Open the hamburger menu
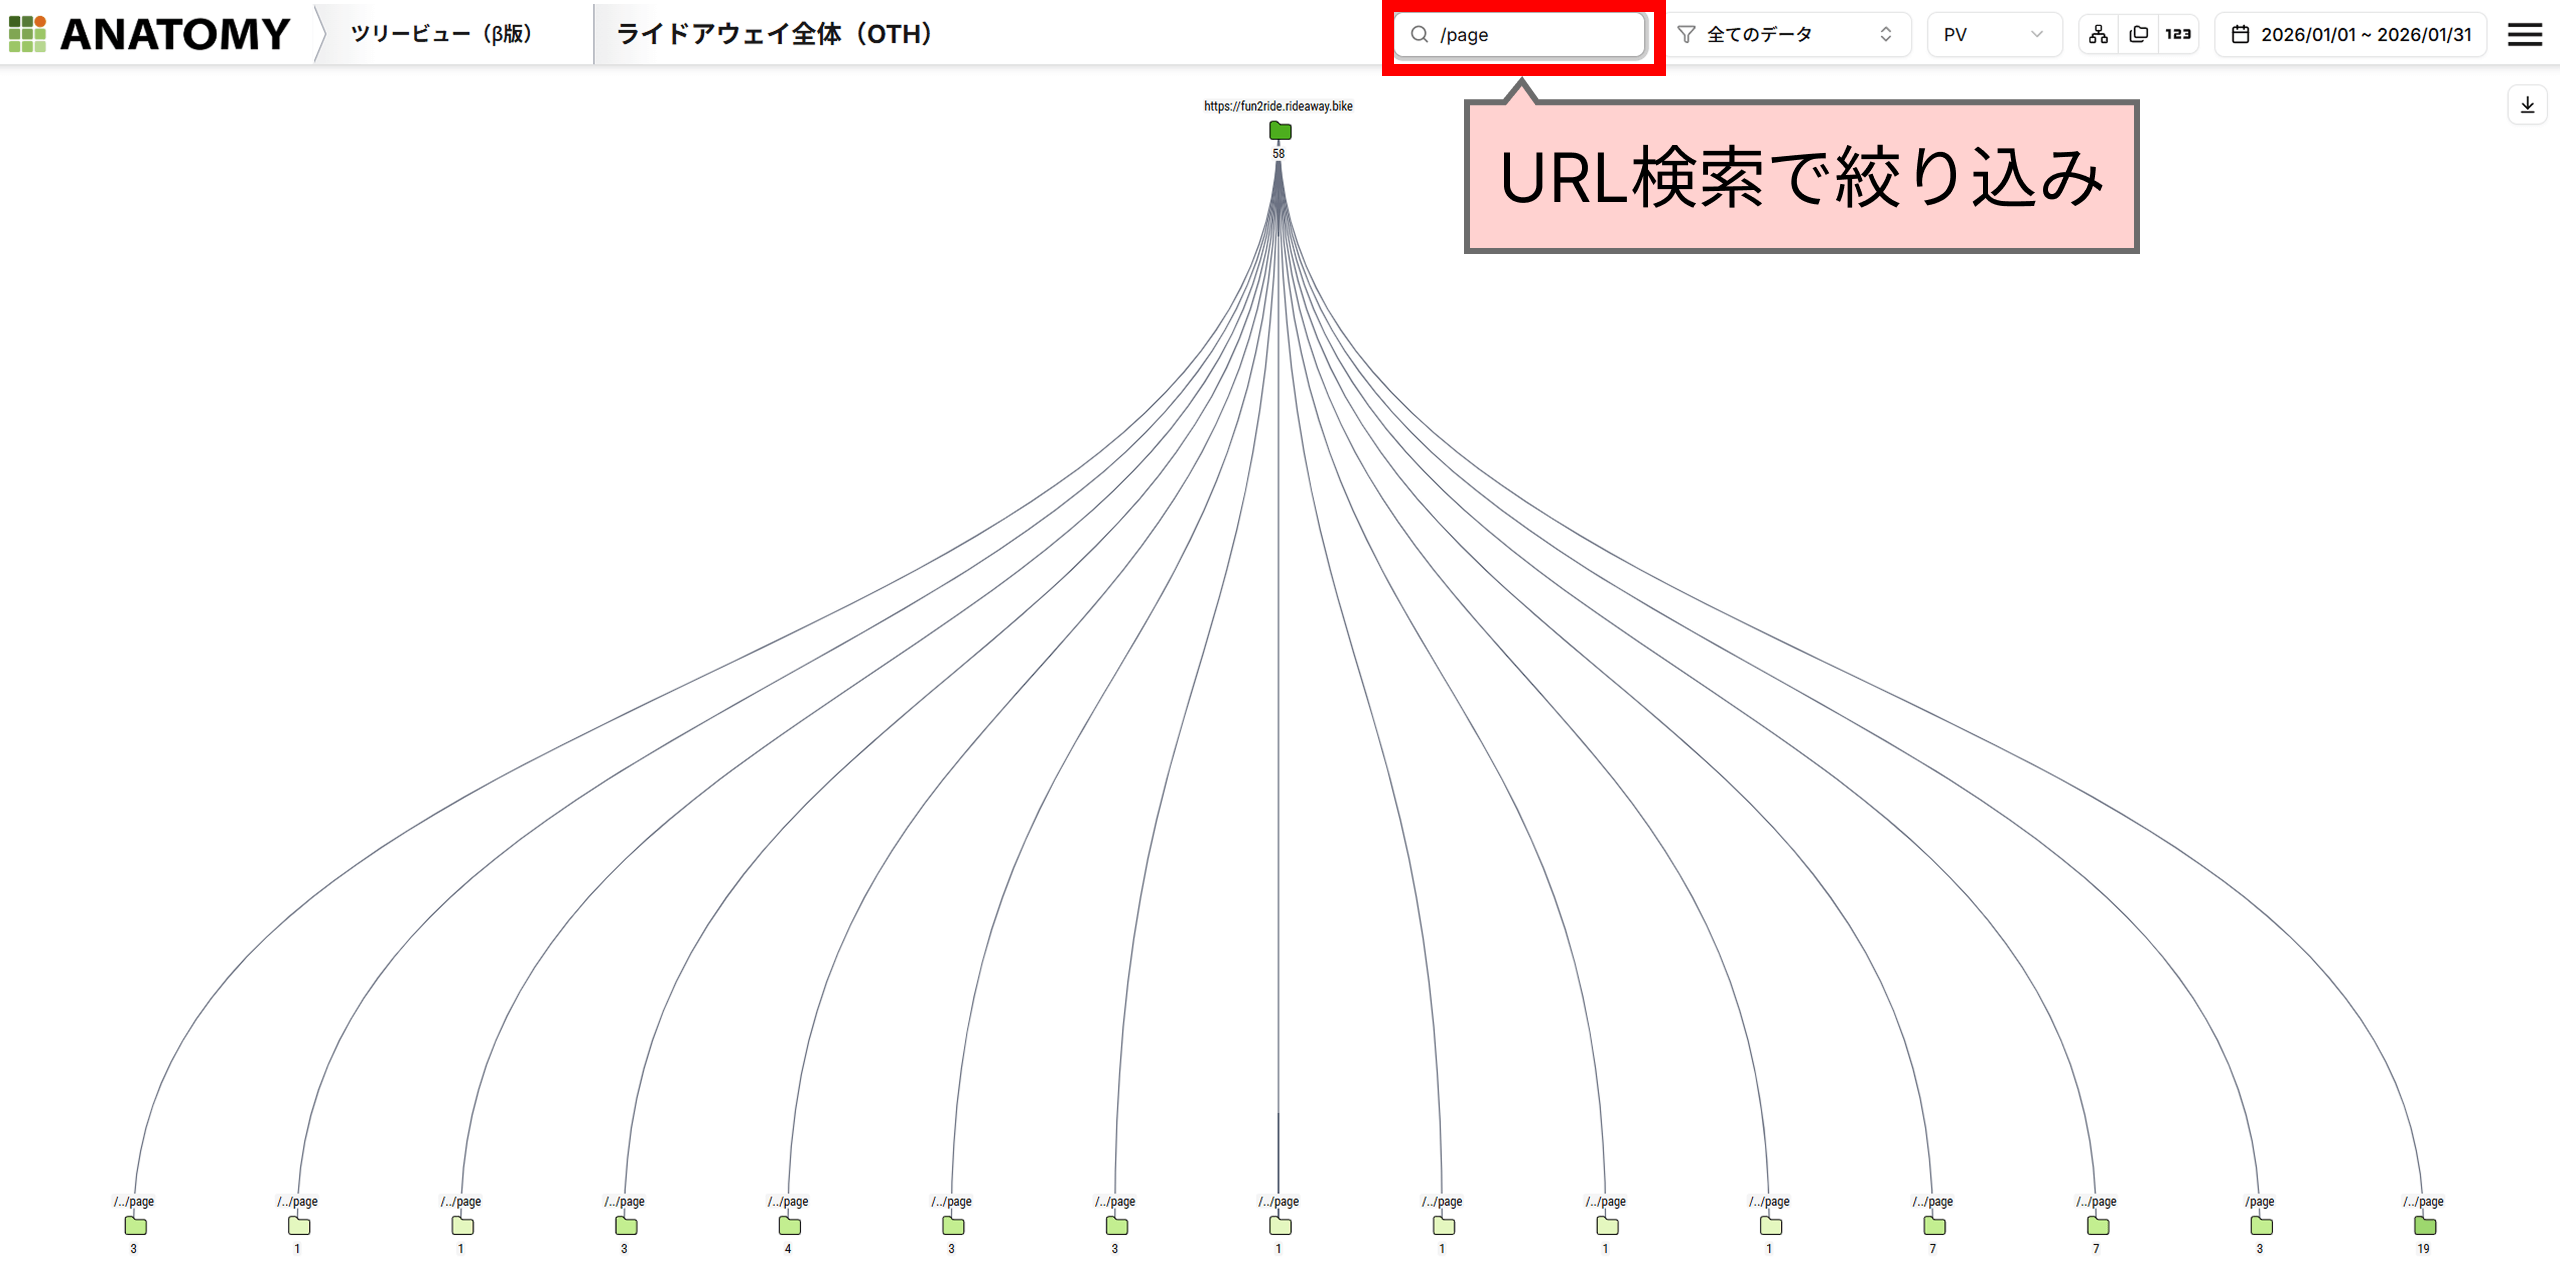This screenshot has width=2560, height=1282. coord(2524,35)
